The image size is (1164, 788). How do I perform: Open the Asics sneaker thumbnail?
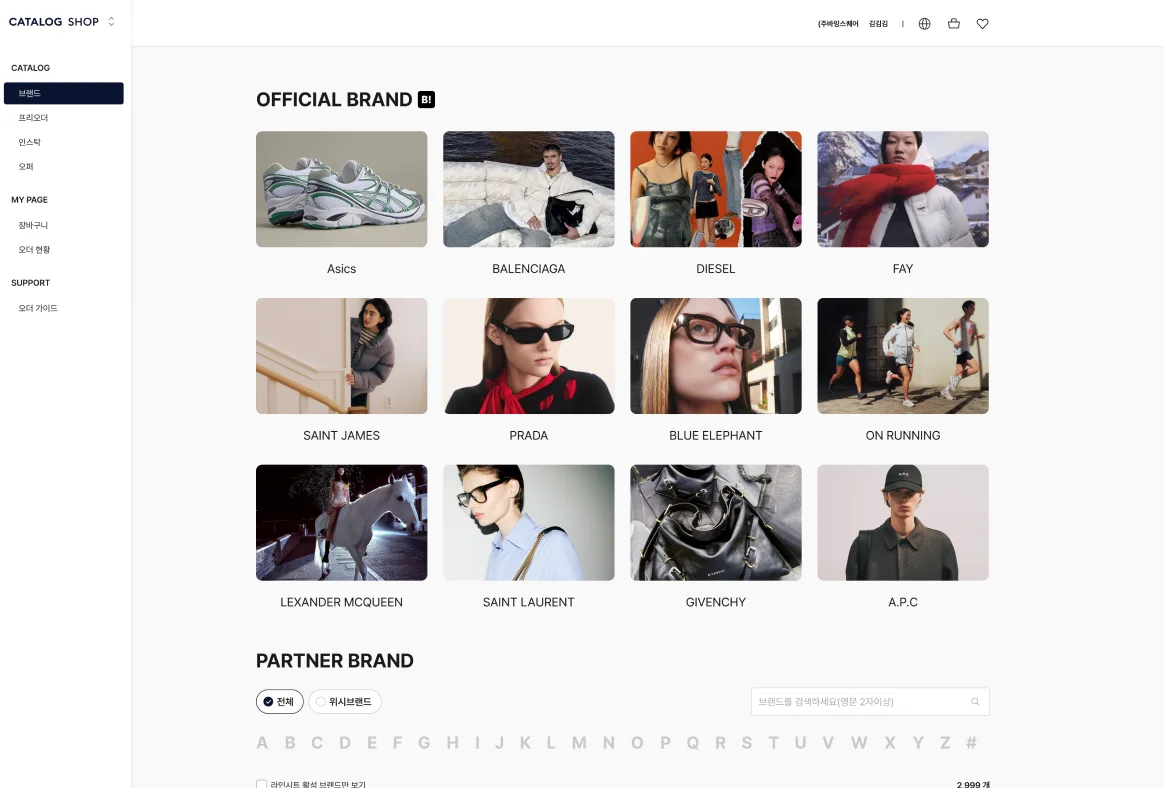click(x=341, y=189)
